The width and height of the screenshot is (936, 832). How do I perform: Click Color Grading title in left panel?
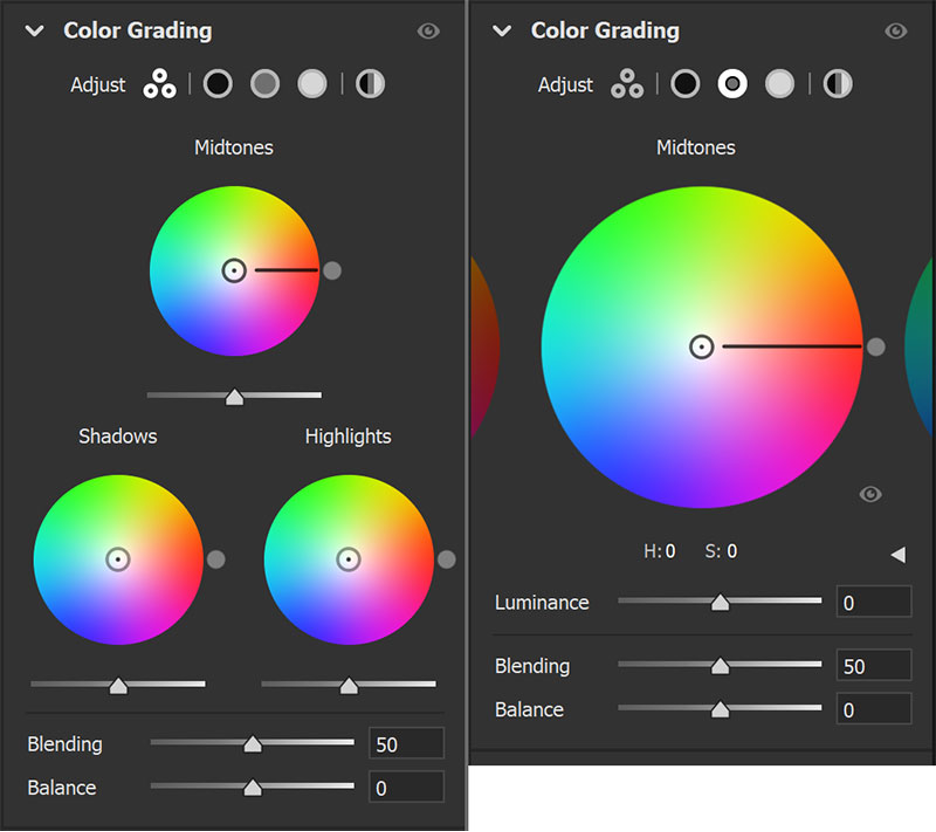[138, 31]
